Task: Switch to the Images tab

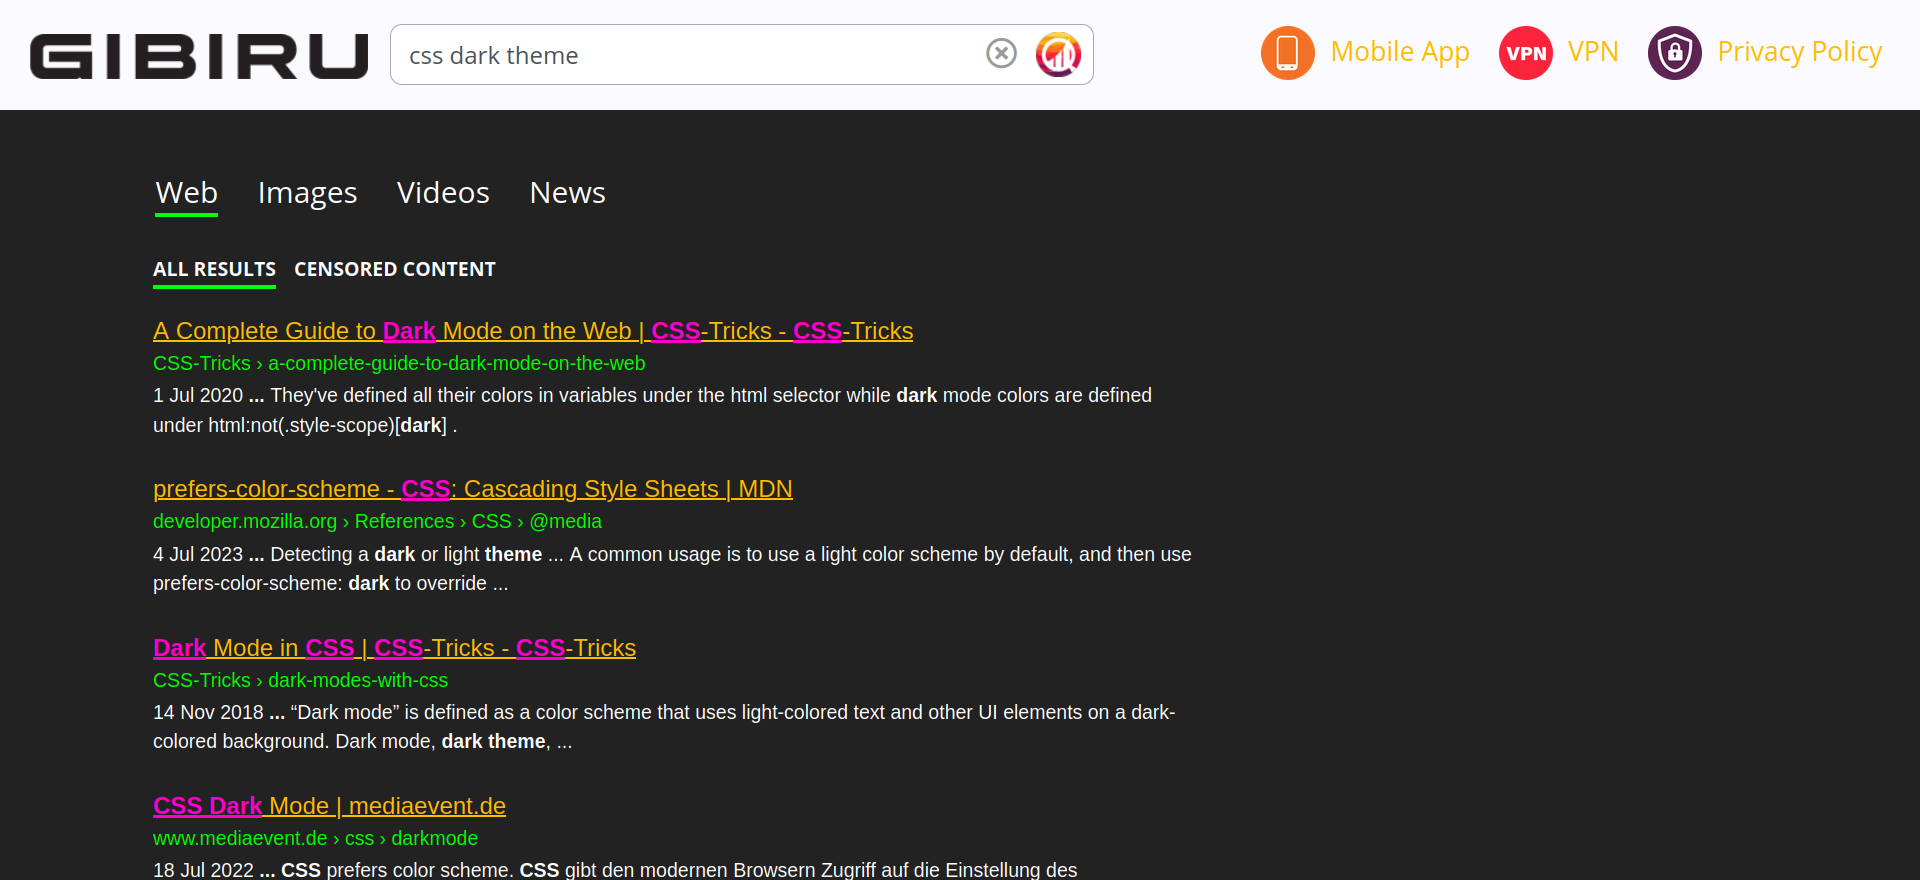Action: 307,193
